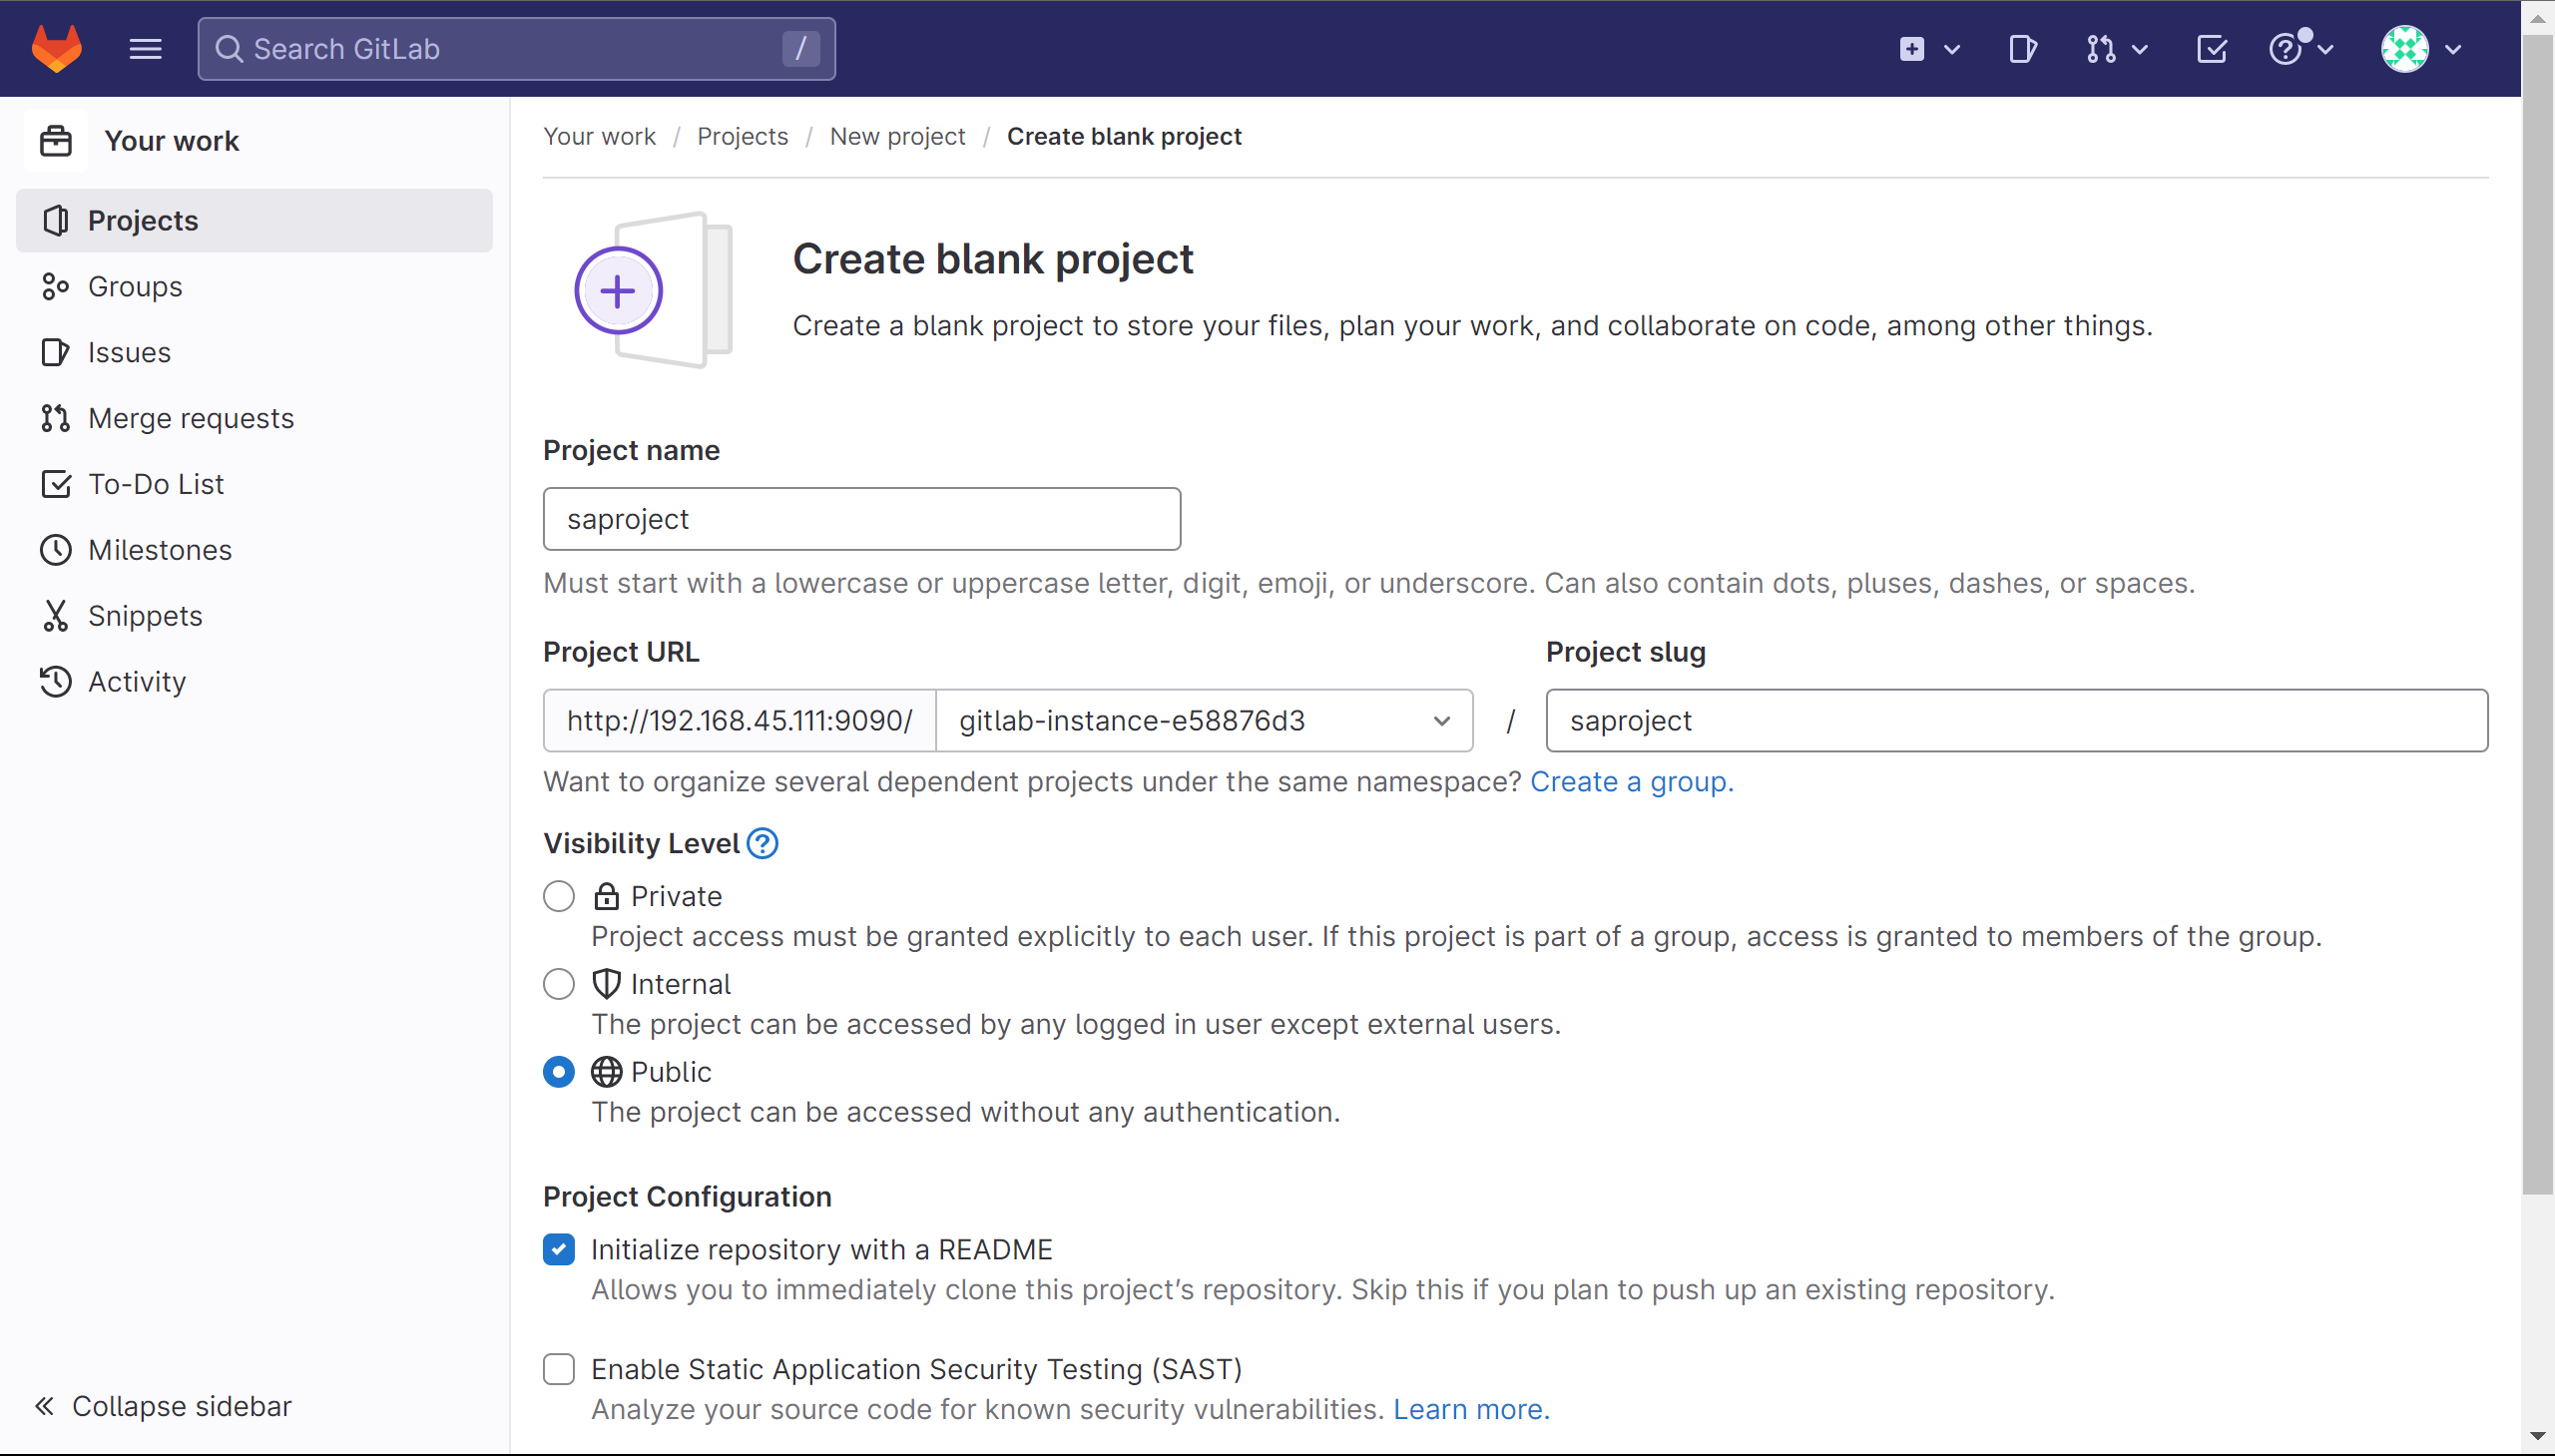Open To-Do List icon in top bar
Screen dimensions: 2555x1456
click(2211, 48)
